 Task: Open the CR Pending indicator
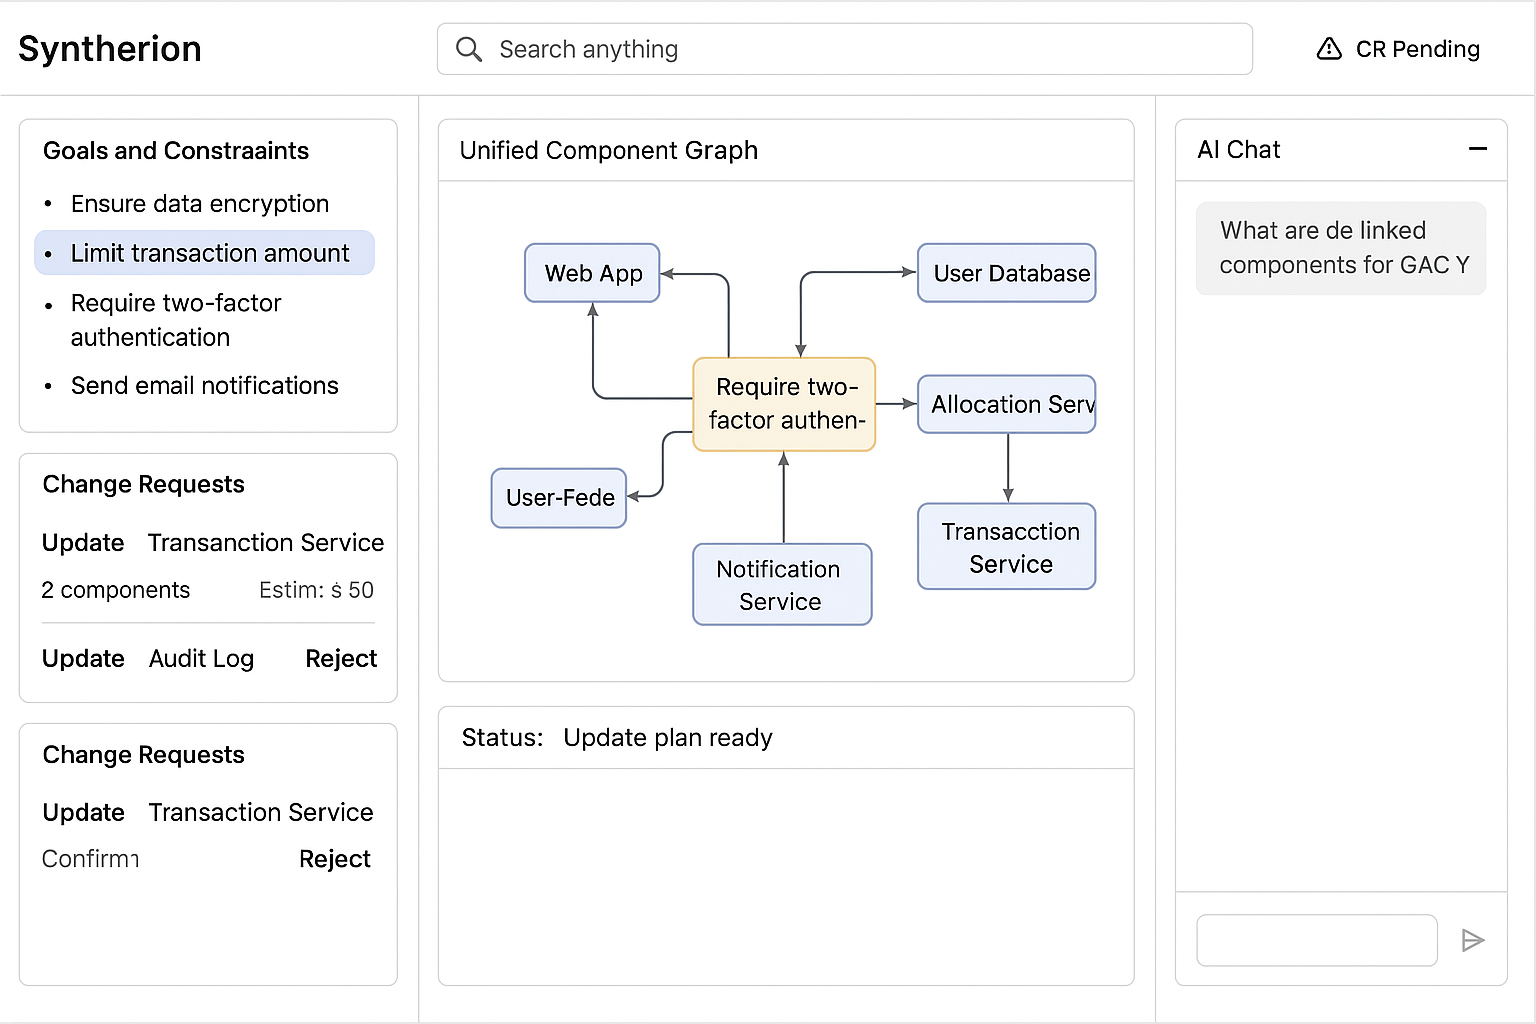click(x=1398, y=49)
